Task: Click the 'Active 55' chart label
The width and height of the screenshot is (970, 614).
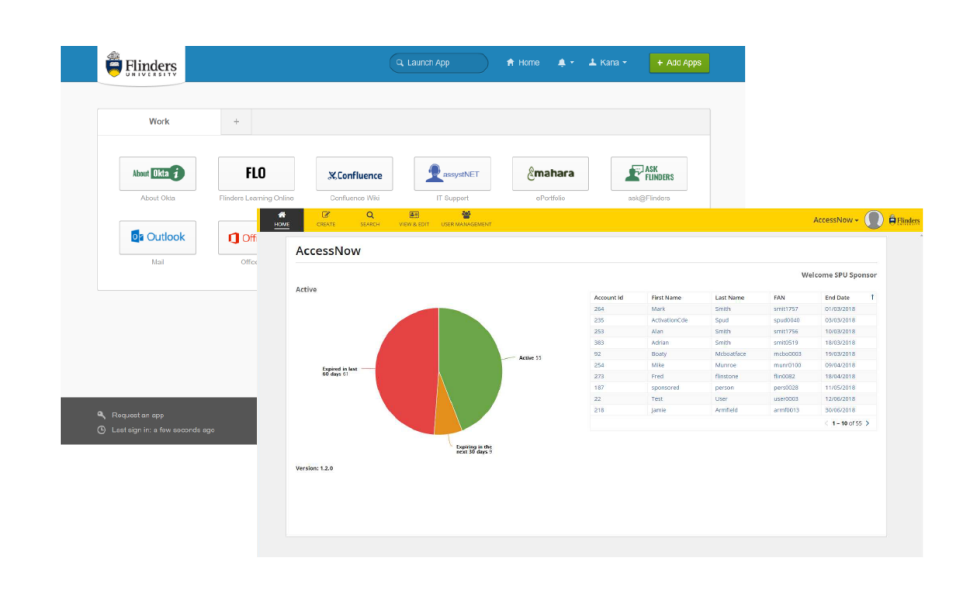Action: pyautogui.click(x=530, y=358)
